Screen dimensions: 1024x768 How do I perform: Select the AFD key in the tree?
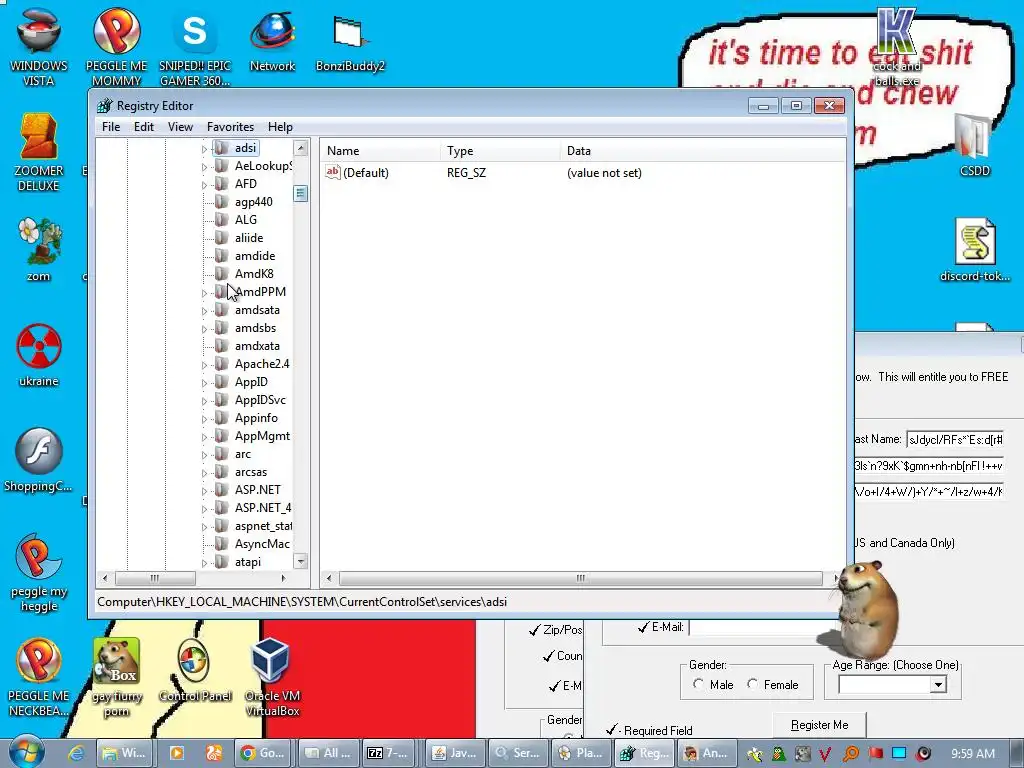pos(246,184)
